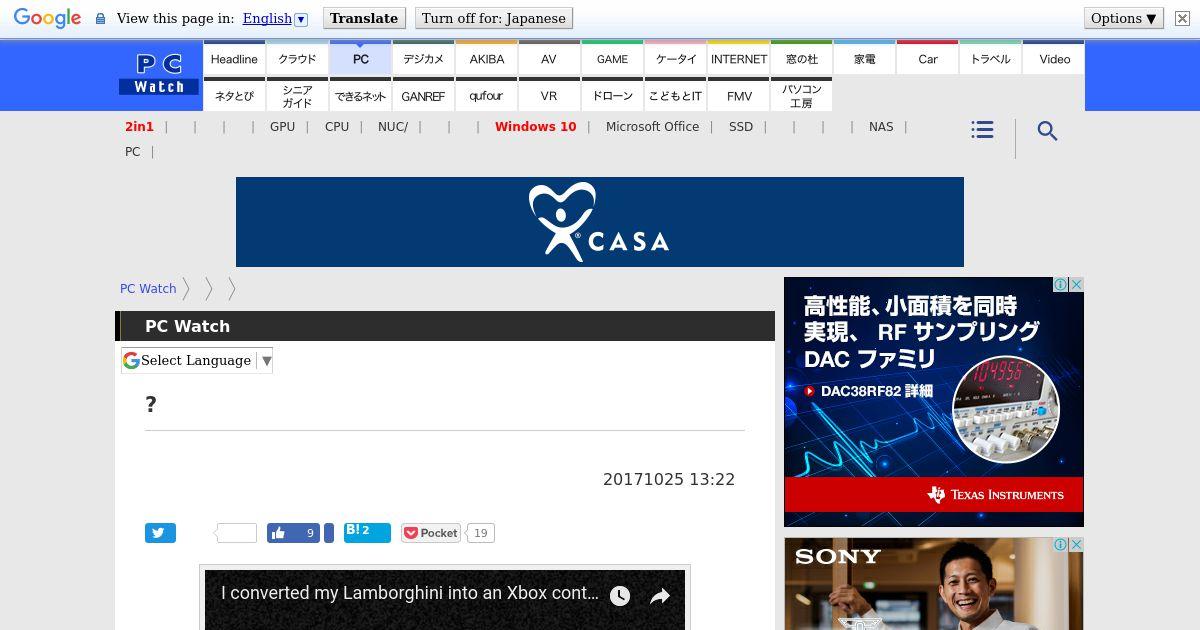Open the できるネット tab

pos(360,96)
